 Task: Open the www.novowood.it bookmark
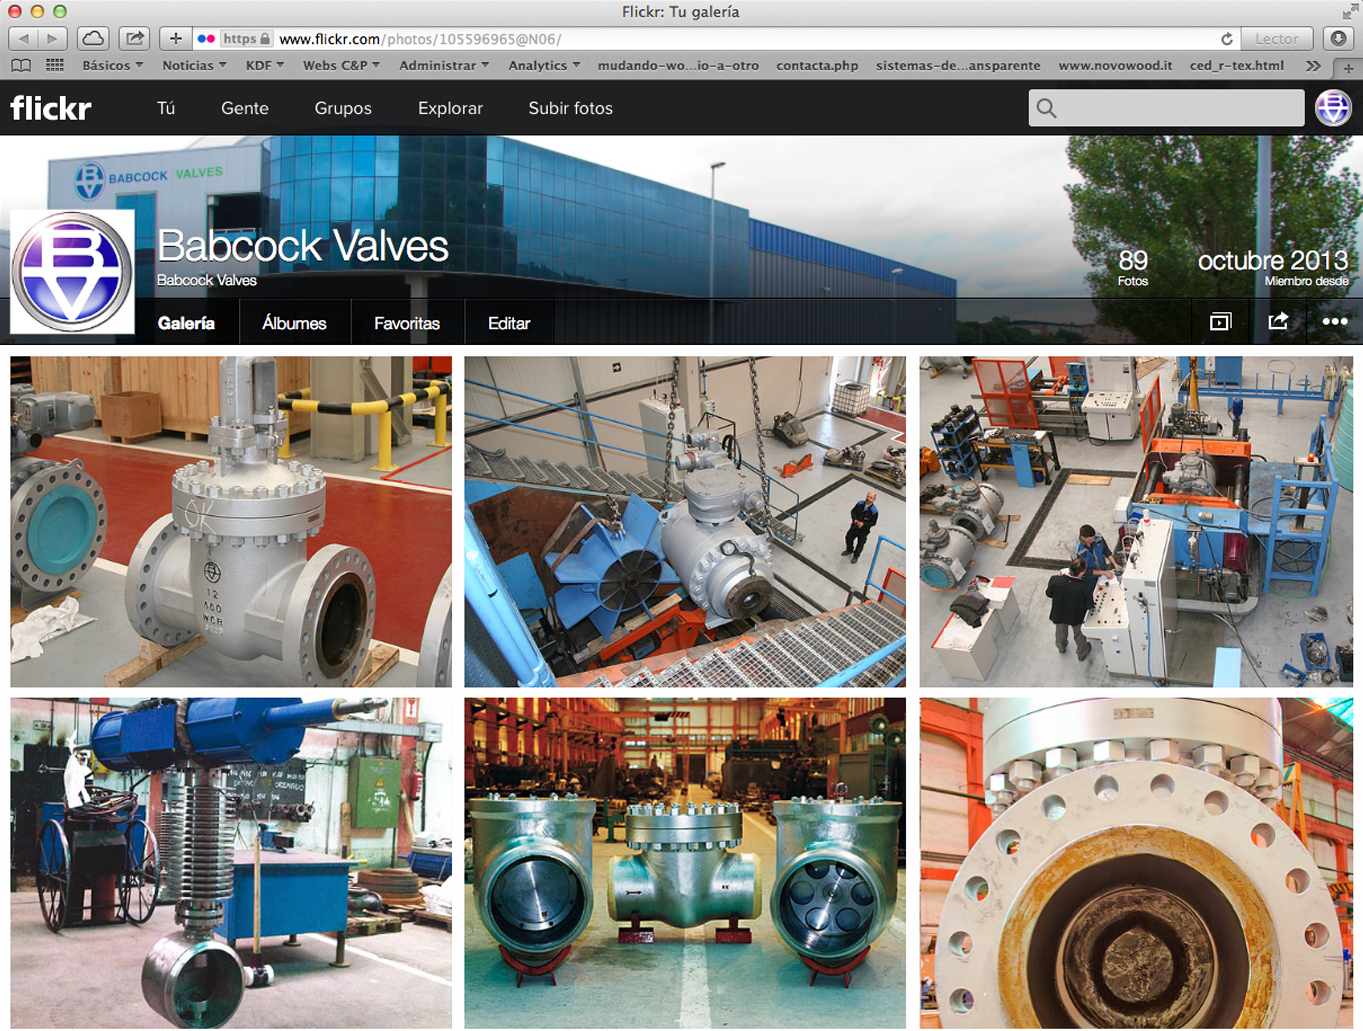click(1115, 65)
